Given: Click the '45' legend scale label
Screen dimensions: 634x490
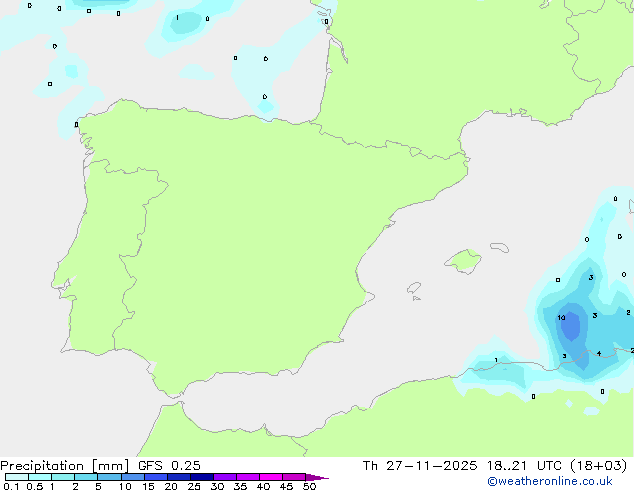Looking at the screenshot, I should 286,486.
